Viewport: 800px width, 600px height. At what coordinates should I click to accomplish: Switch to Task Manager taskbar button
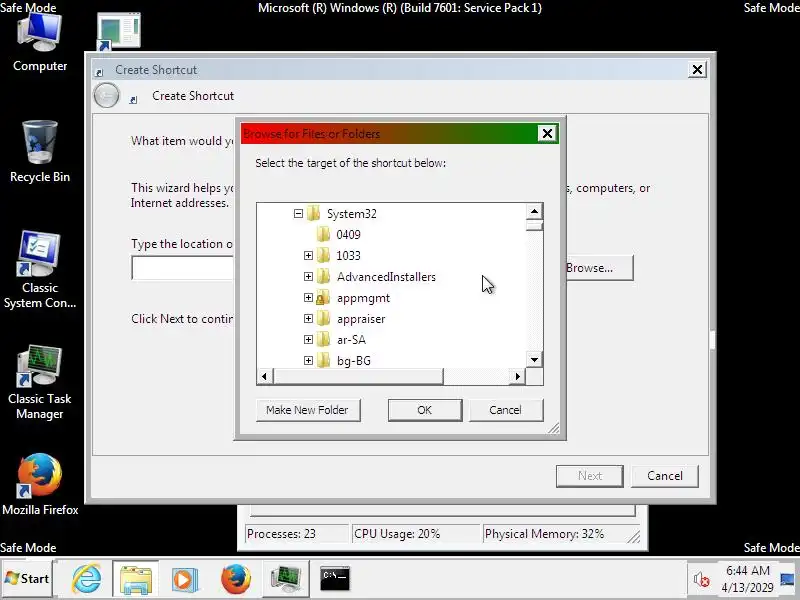(x=285, y=579)
